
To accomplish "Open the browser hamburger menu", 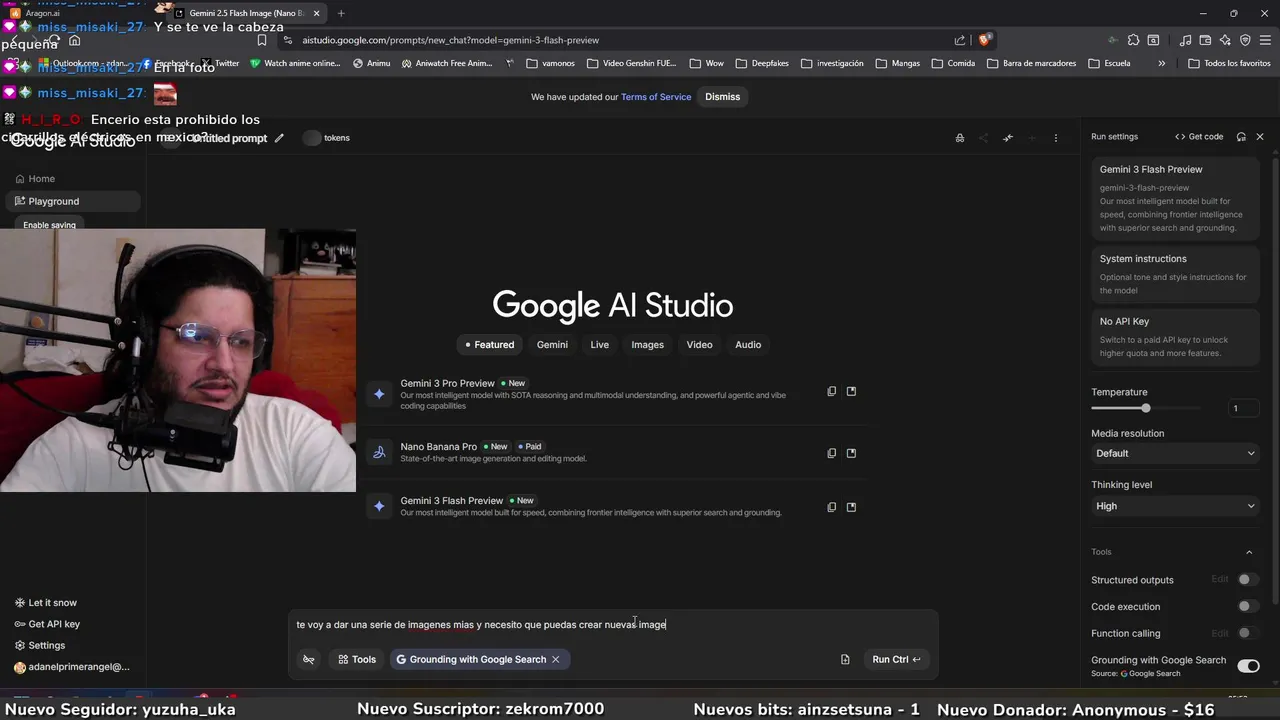I will [1264, 40].
